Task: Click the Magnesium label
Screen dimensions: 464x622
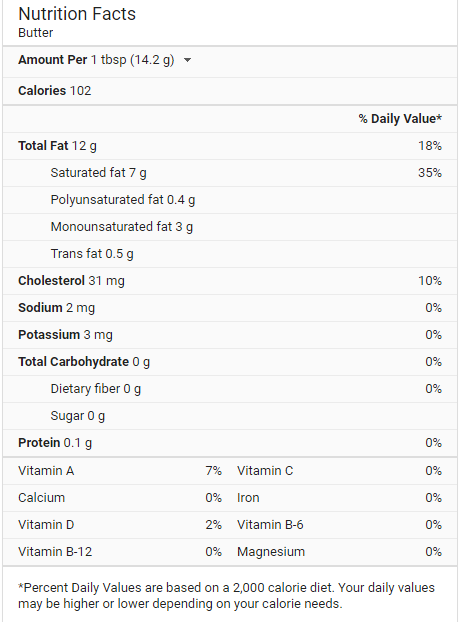Action: 271,552
